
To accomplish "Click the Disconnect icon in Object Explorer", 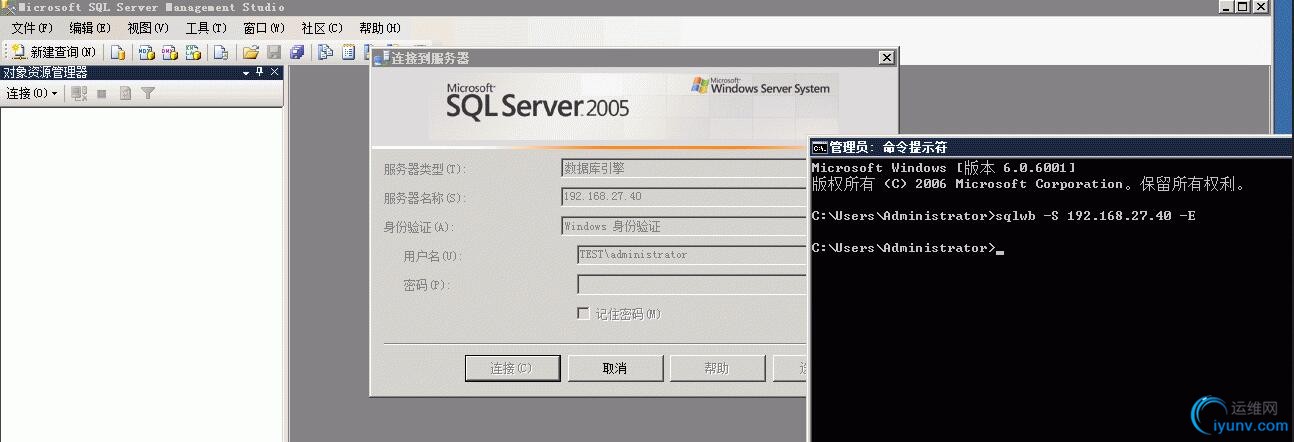I will 79,93.
